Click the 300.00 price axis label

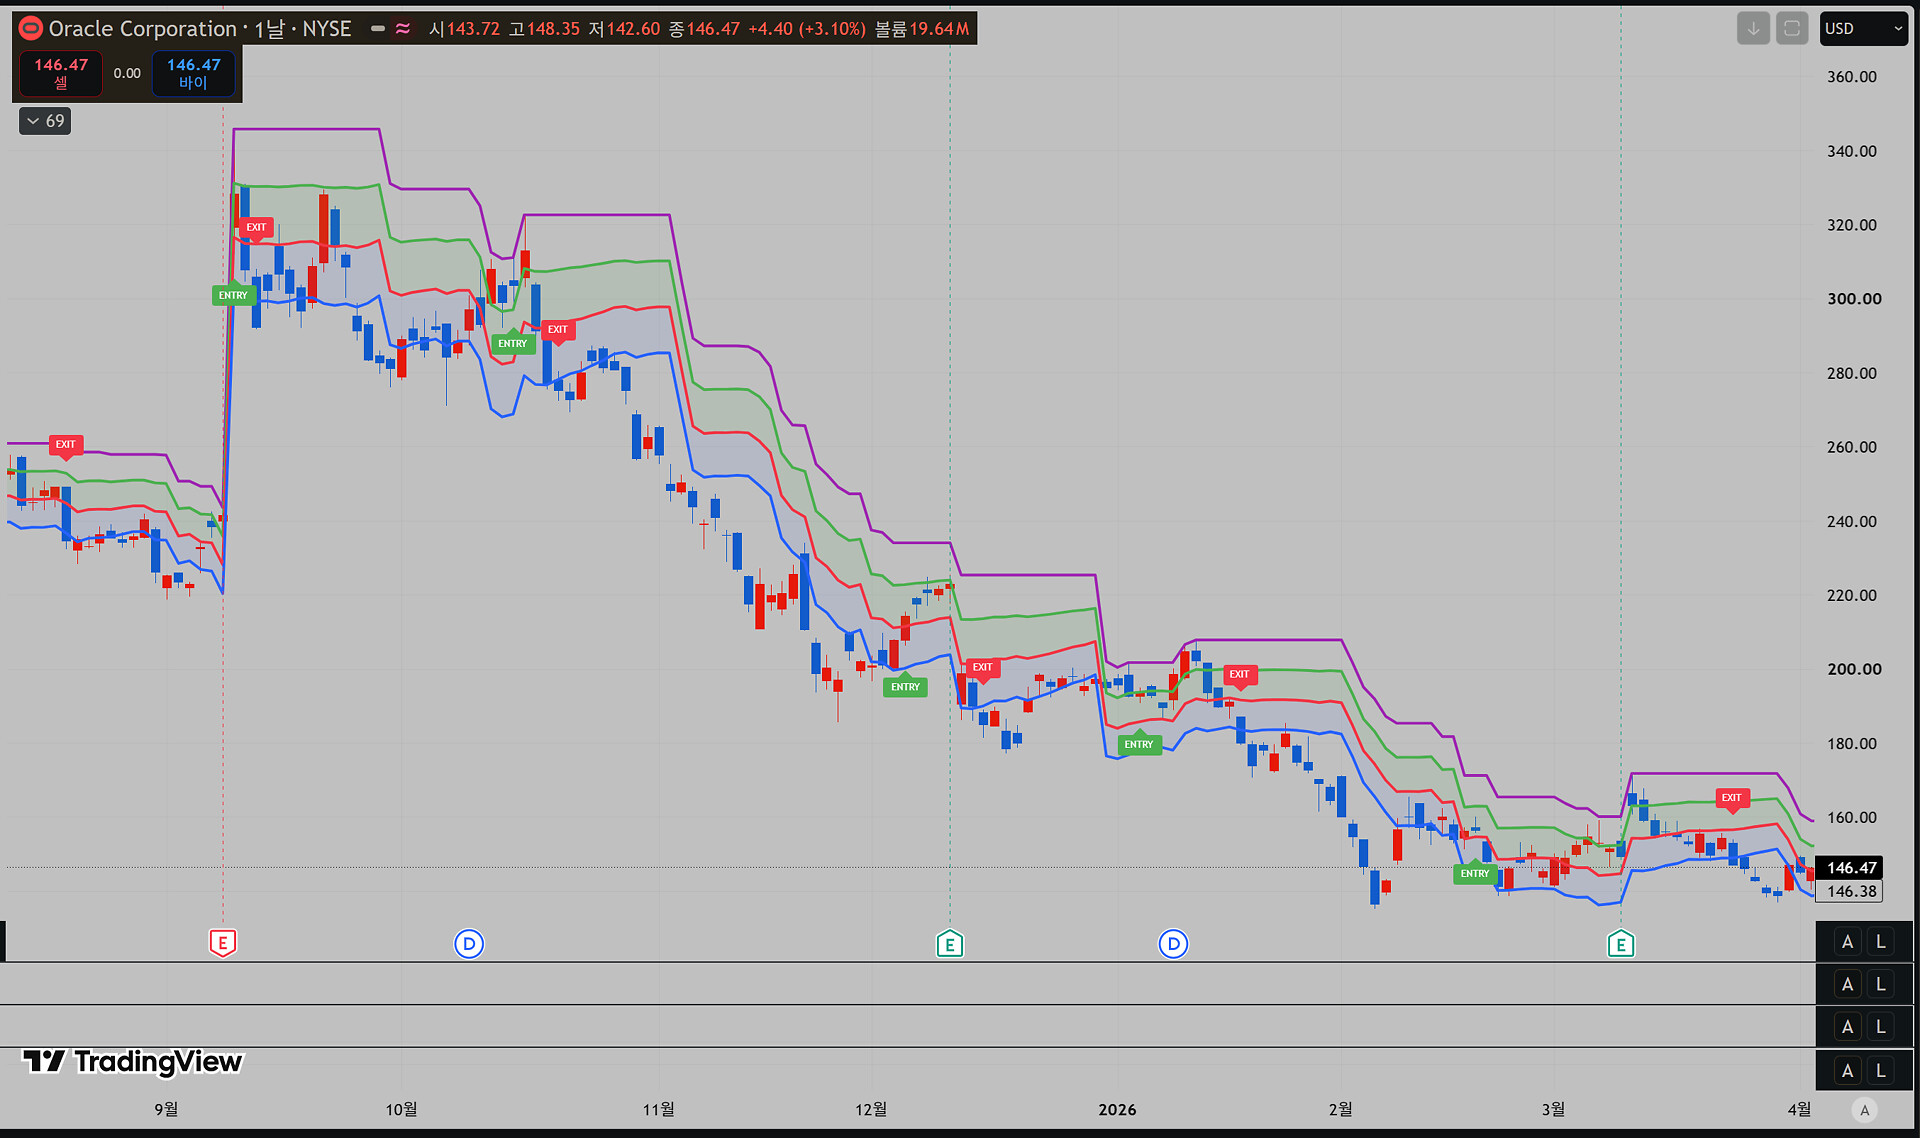(1854, 299)
